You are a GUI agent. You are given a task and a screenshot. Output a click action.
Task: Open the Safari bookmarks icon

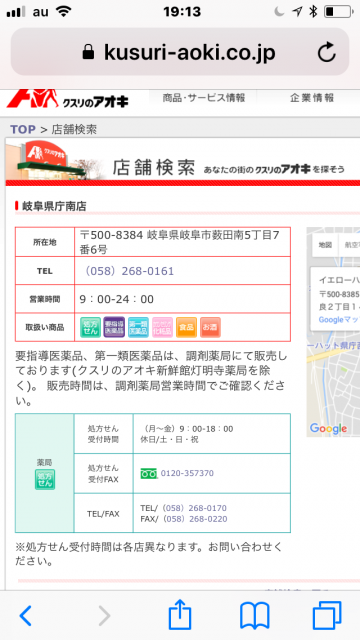(x=255, y=616)
